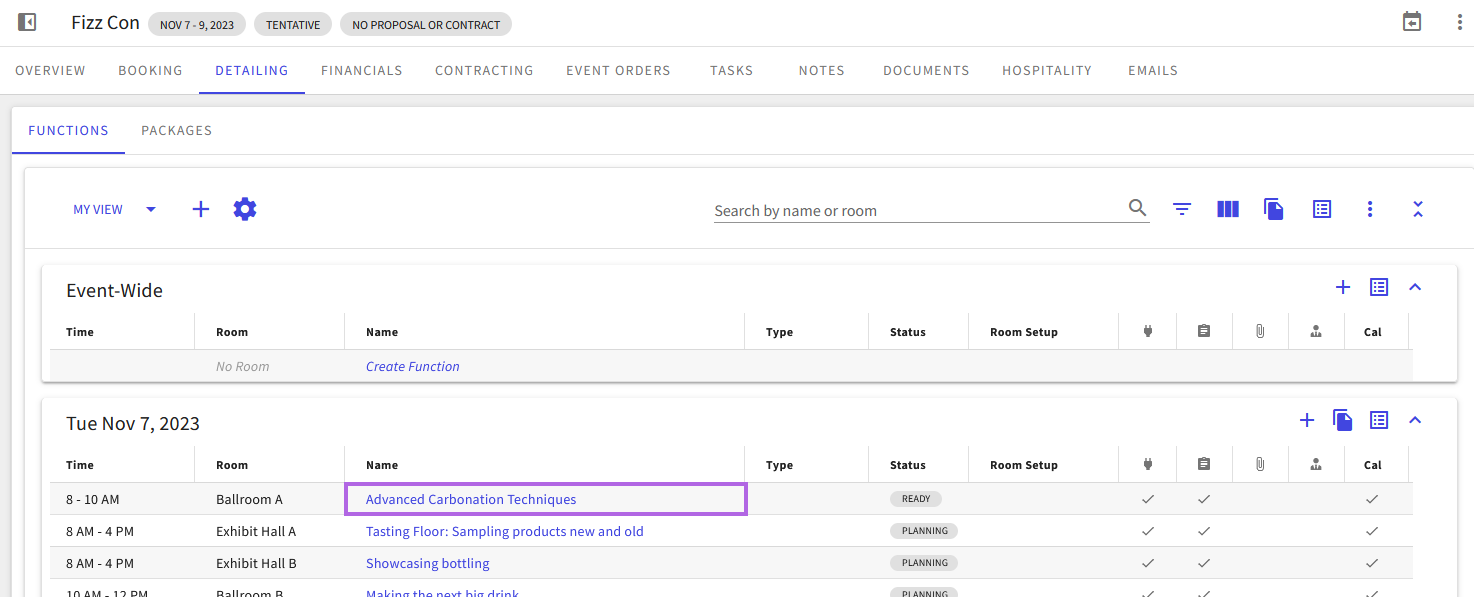Click the staffing person column icon in Event-Wide

(x=1316, y=331)
